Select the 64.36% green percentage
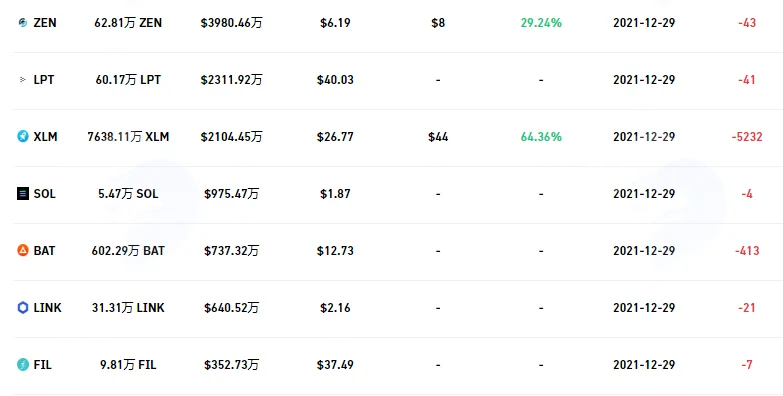Image resolution: width=783 pixels, height=396 pixels. pos(541,137)
